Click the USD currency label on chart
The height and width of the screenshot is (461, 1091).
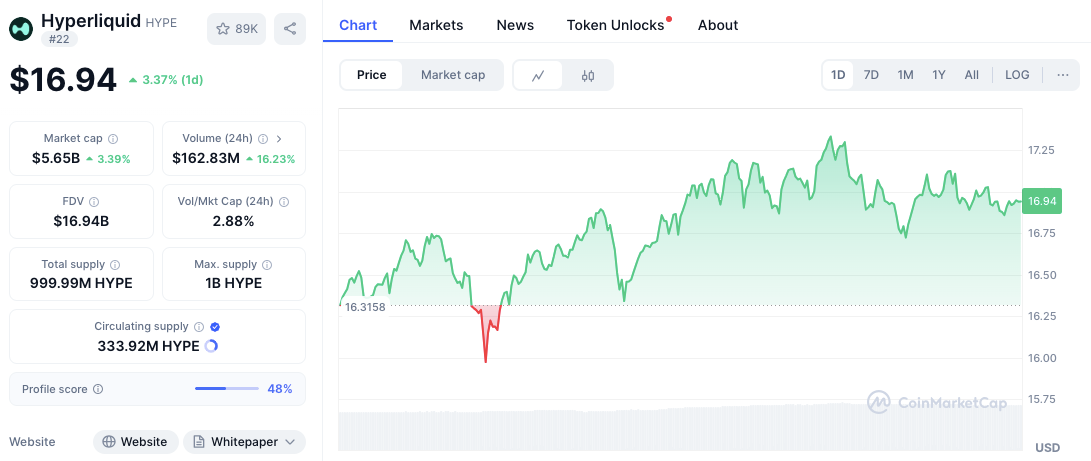[1047, 448]
